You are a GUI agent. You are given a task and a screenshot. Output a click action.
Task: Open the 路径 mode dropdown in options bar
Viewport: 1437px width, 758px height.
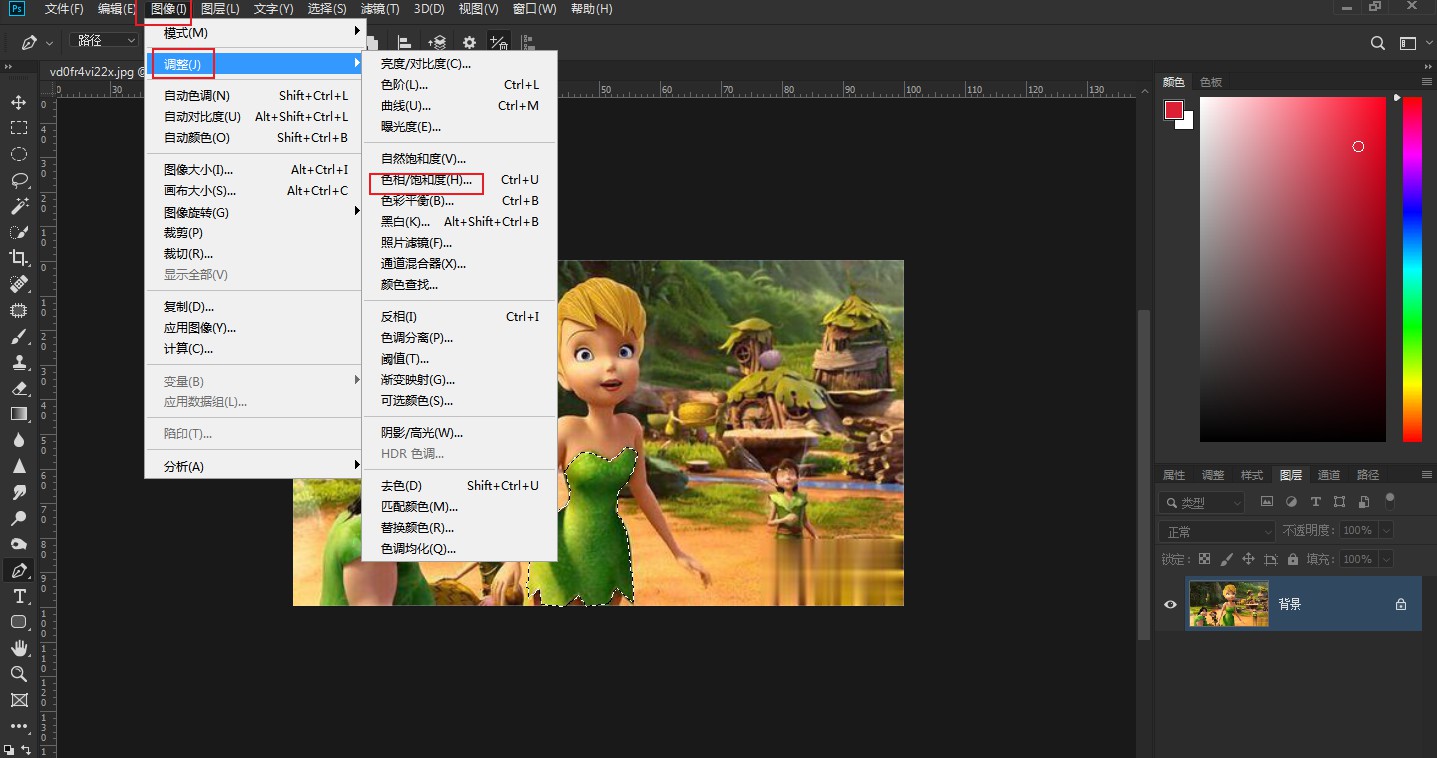(105, 41)
